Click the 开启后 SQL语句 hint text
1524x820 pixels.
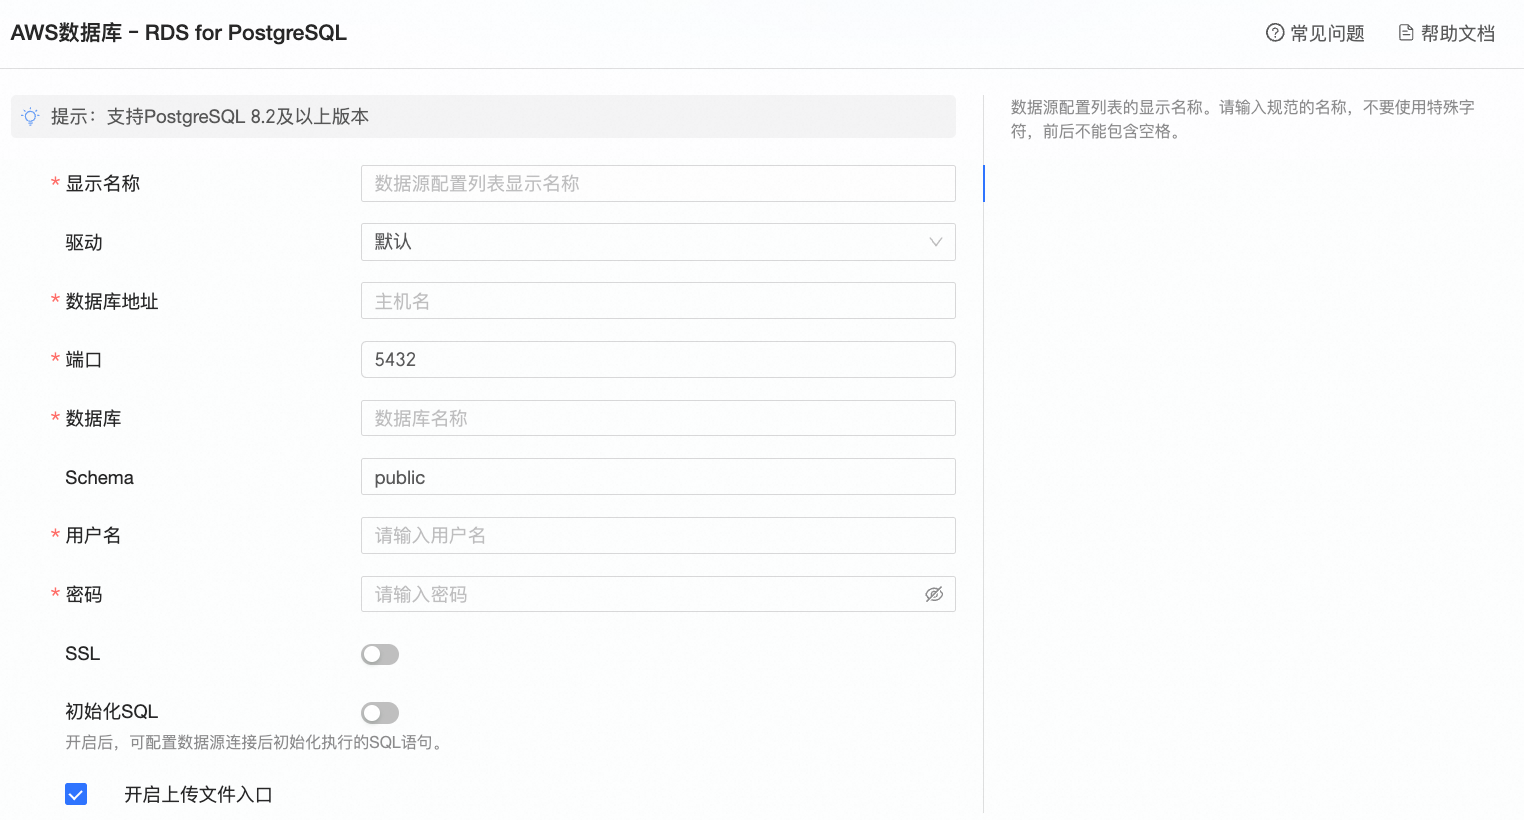[256, 742]
